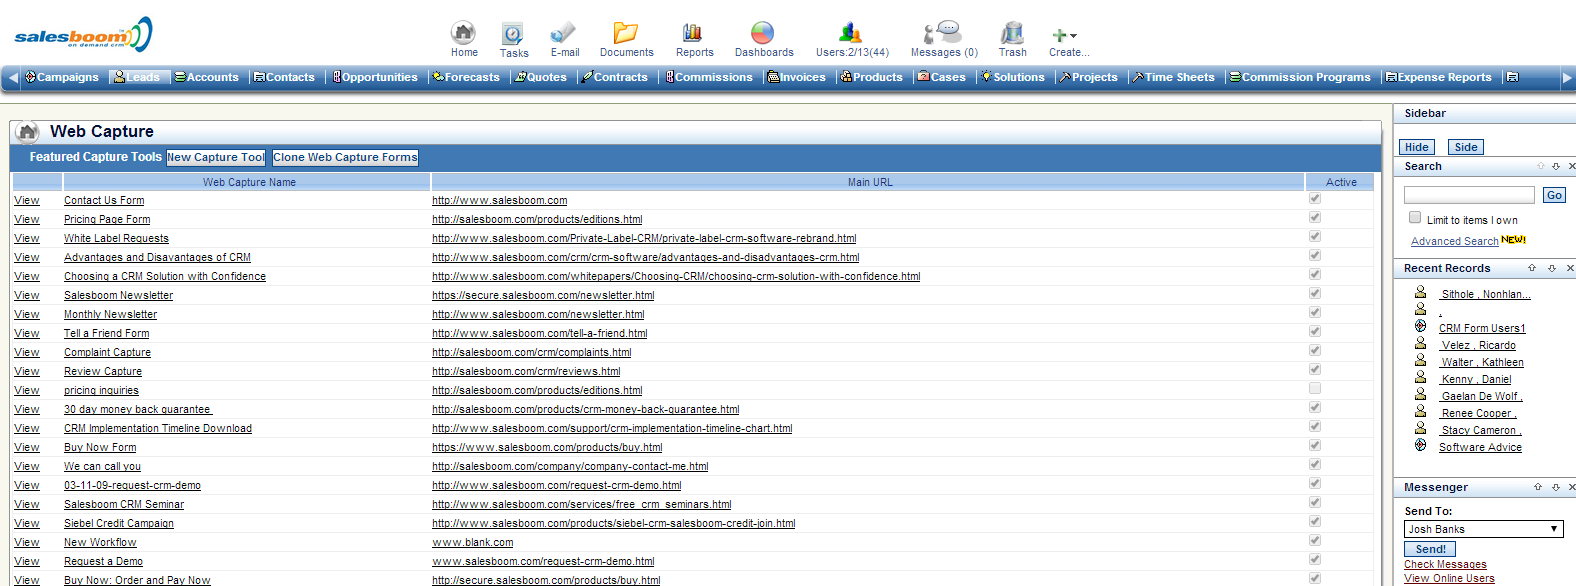
Task: Open the Campaigns tab
Action: [62, 77]
